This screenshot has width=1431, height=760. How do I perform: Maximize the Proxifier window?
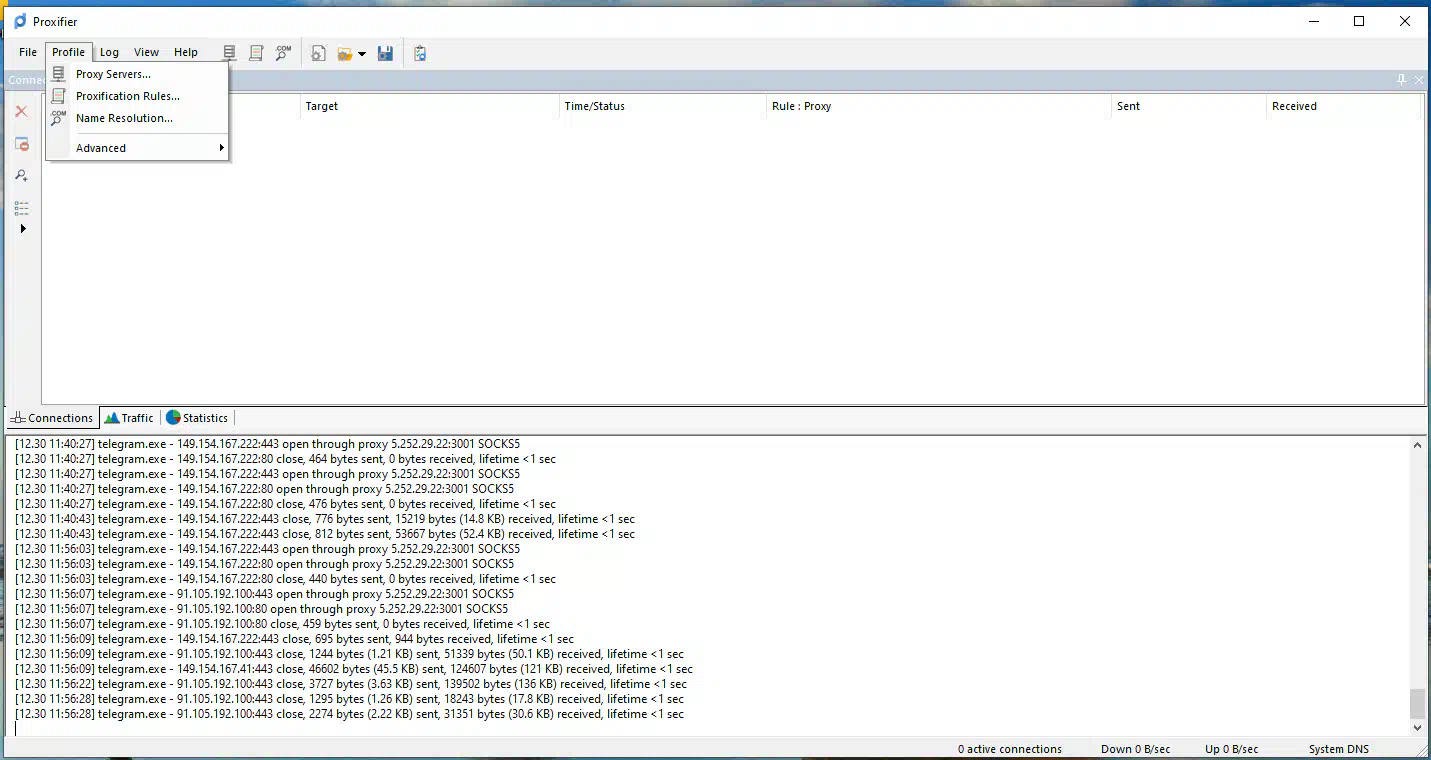(1359, 21)
